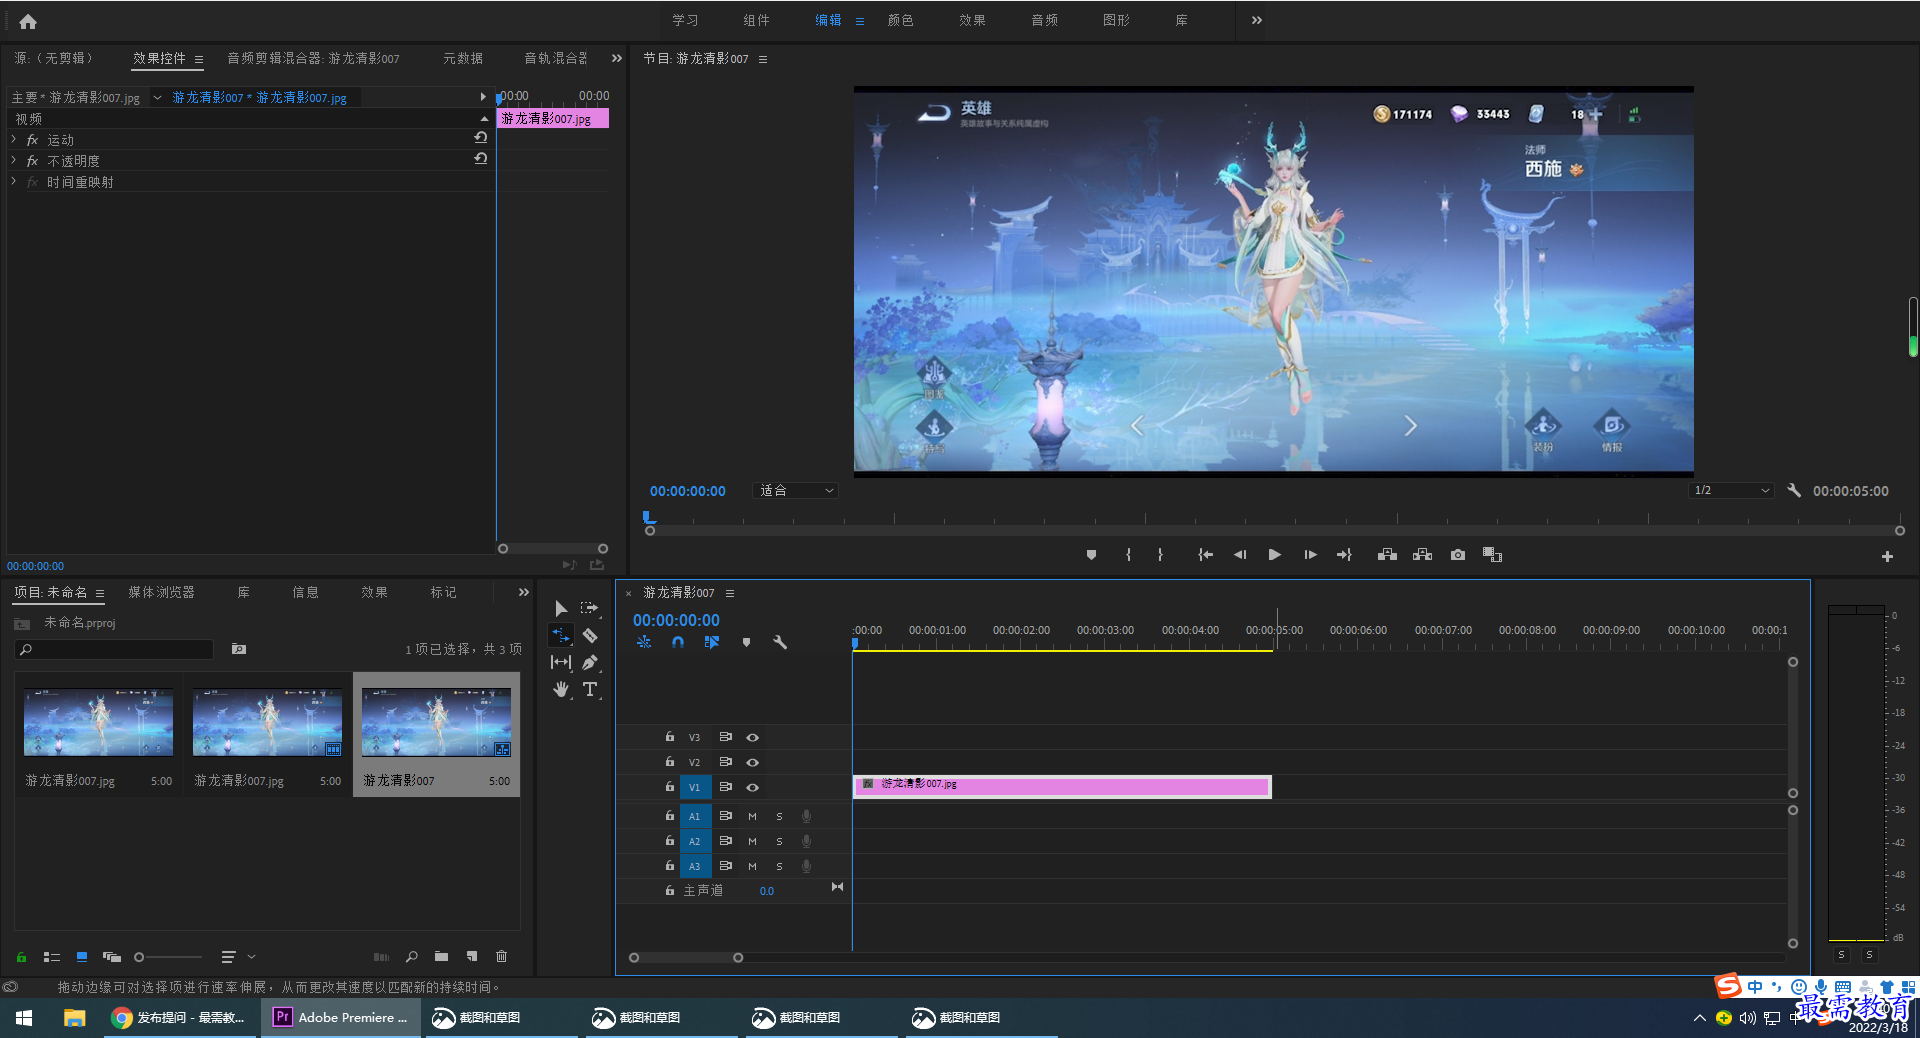
Task: Select the Track Select Forward tool
Action: click(x=589, y=608)
